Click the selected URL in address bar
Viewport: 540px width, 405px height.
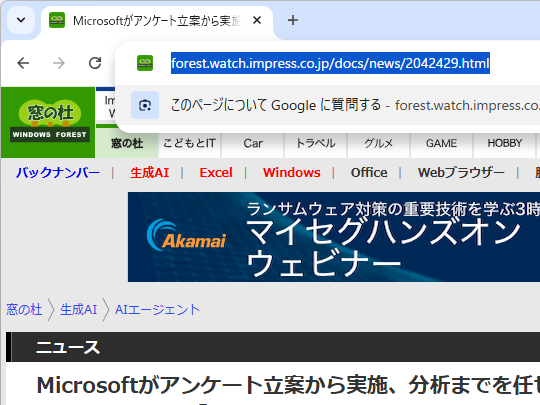(330, 63)
